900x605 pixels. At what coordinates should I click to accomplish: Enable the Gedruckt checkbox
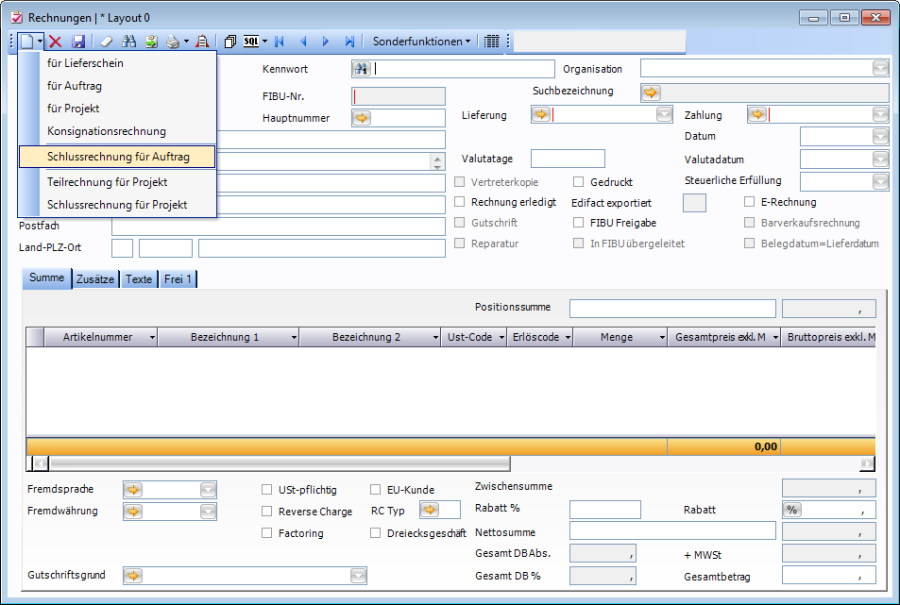[579, 182]
